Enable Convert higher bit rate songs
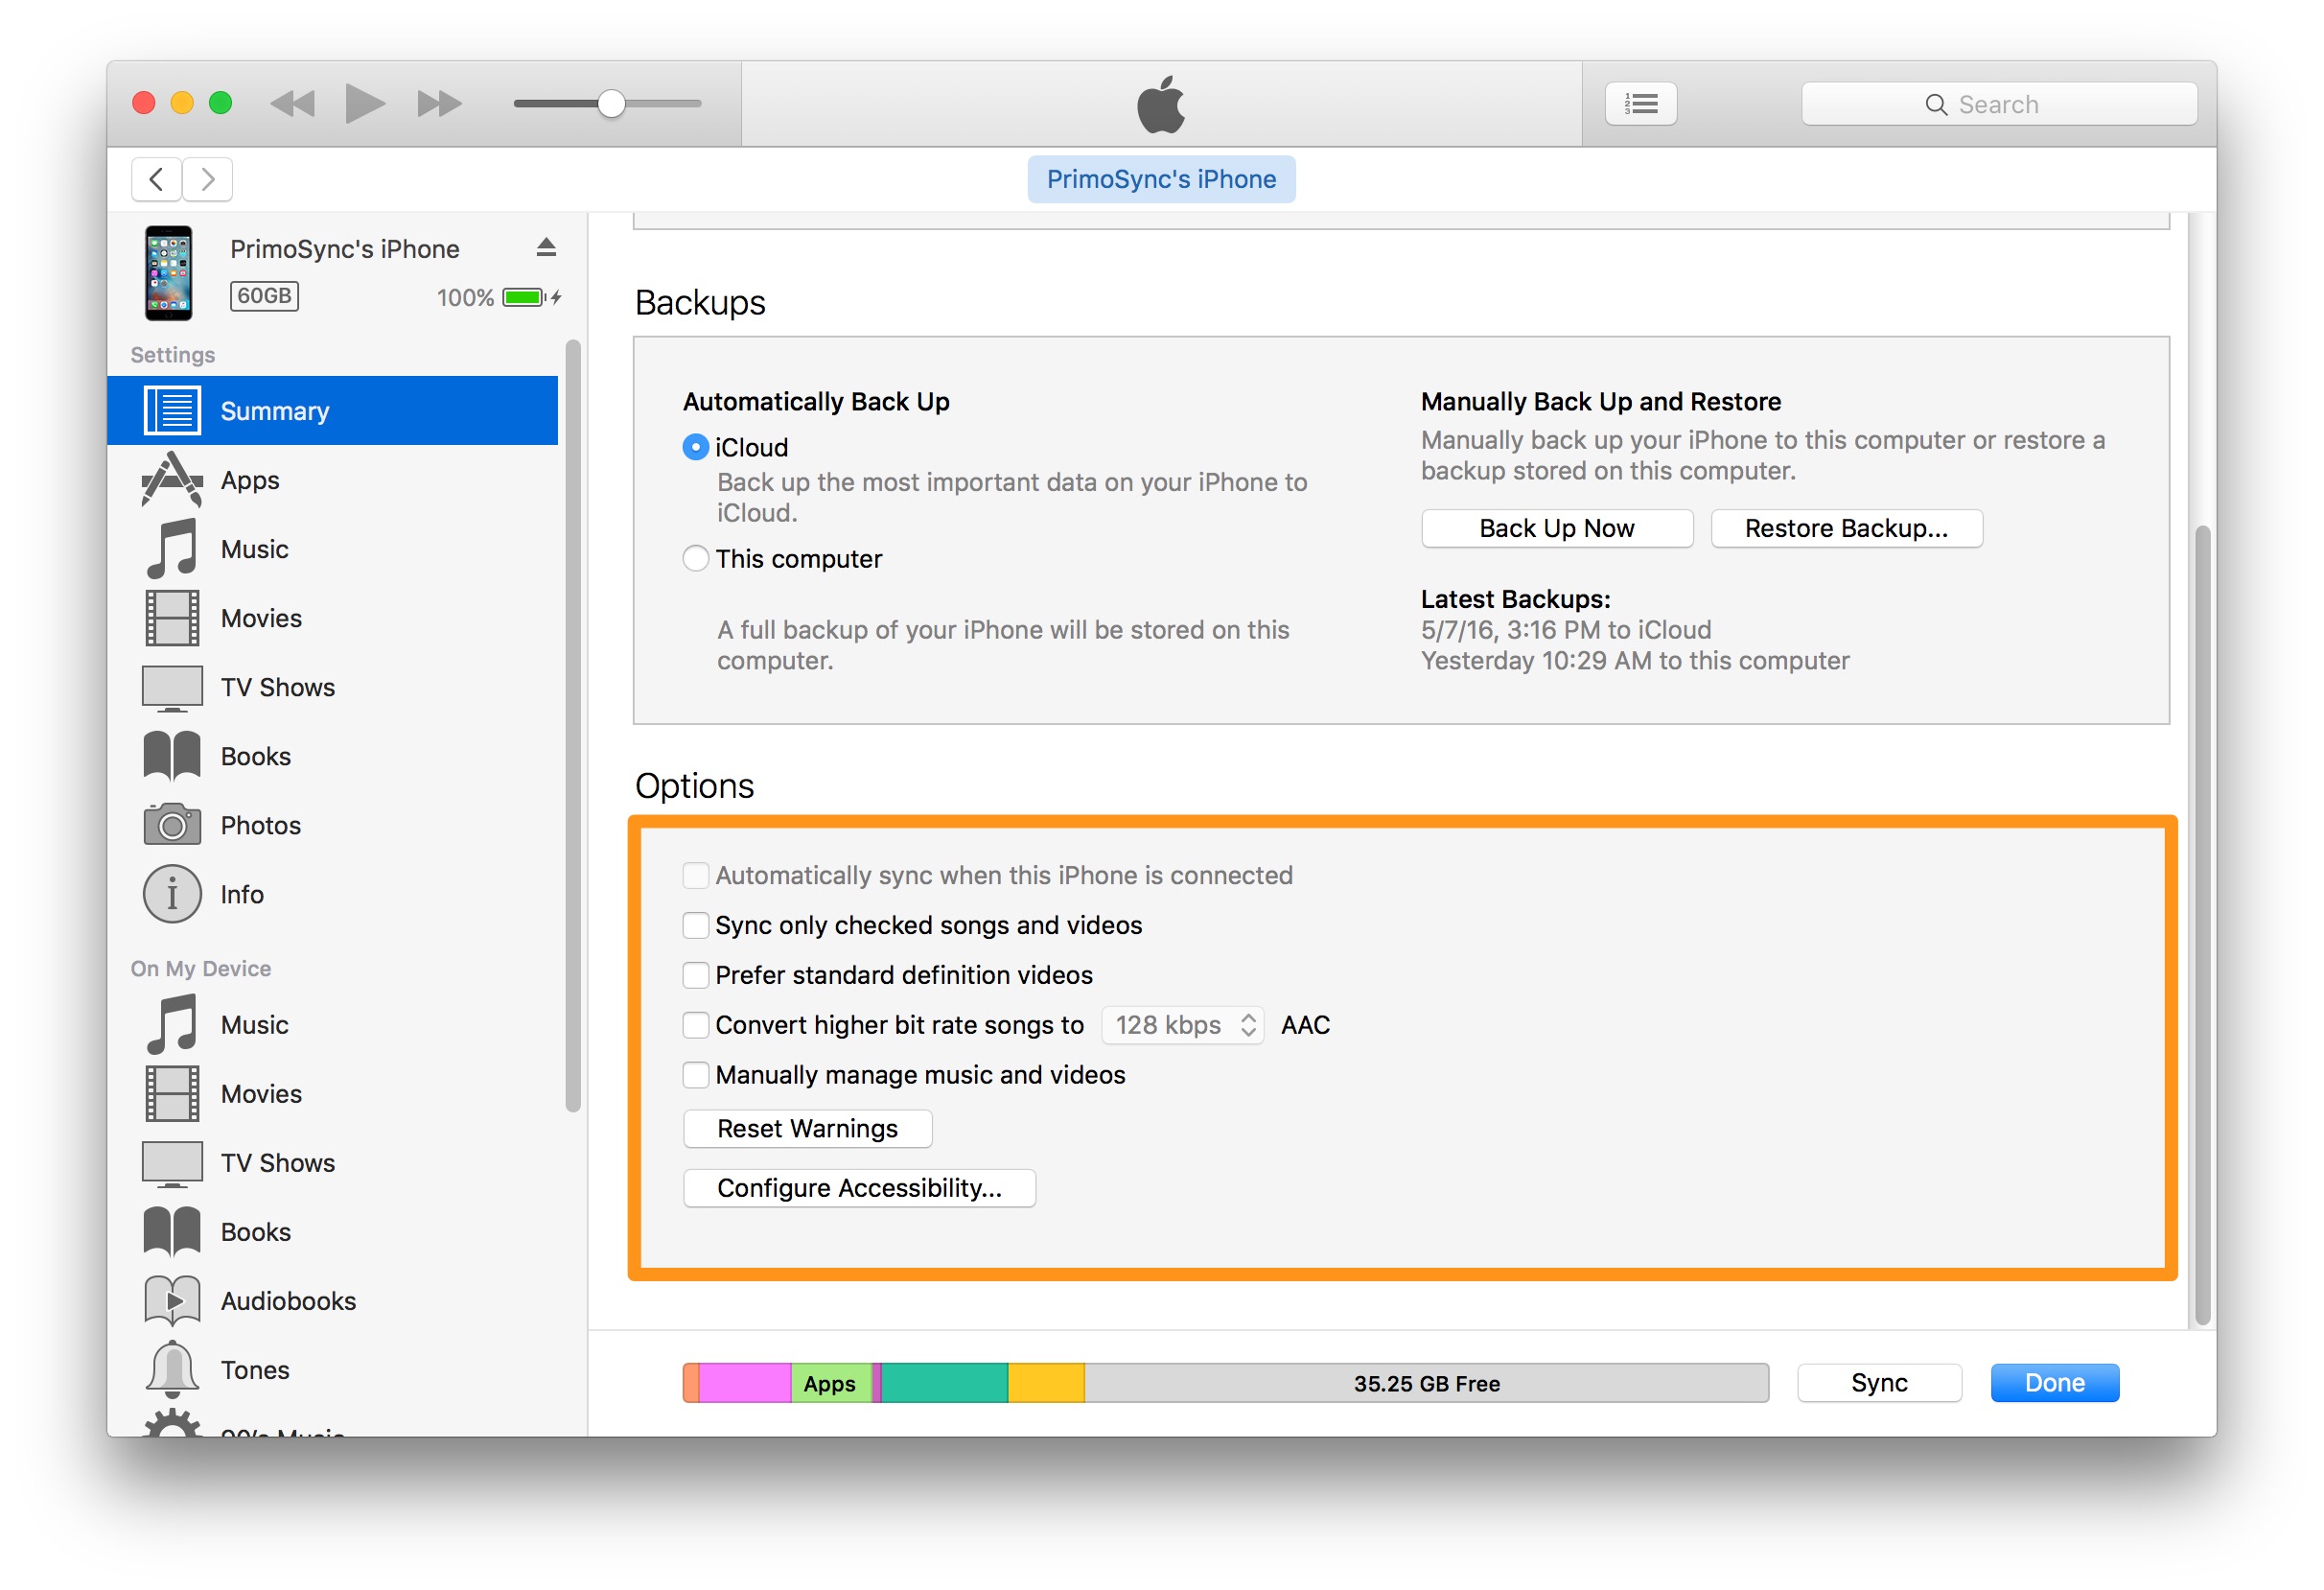 (696, 1025)
